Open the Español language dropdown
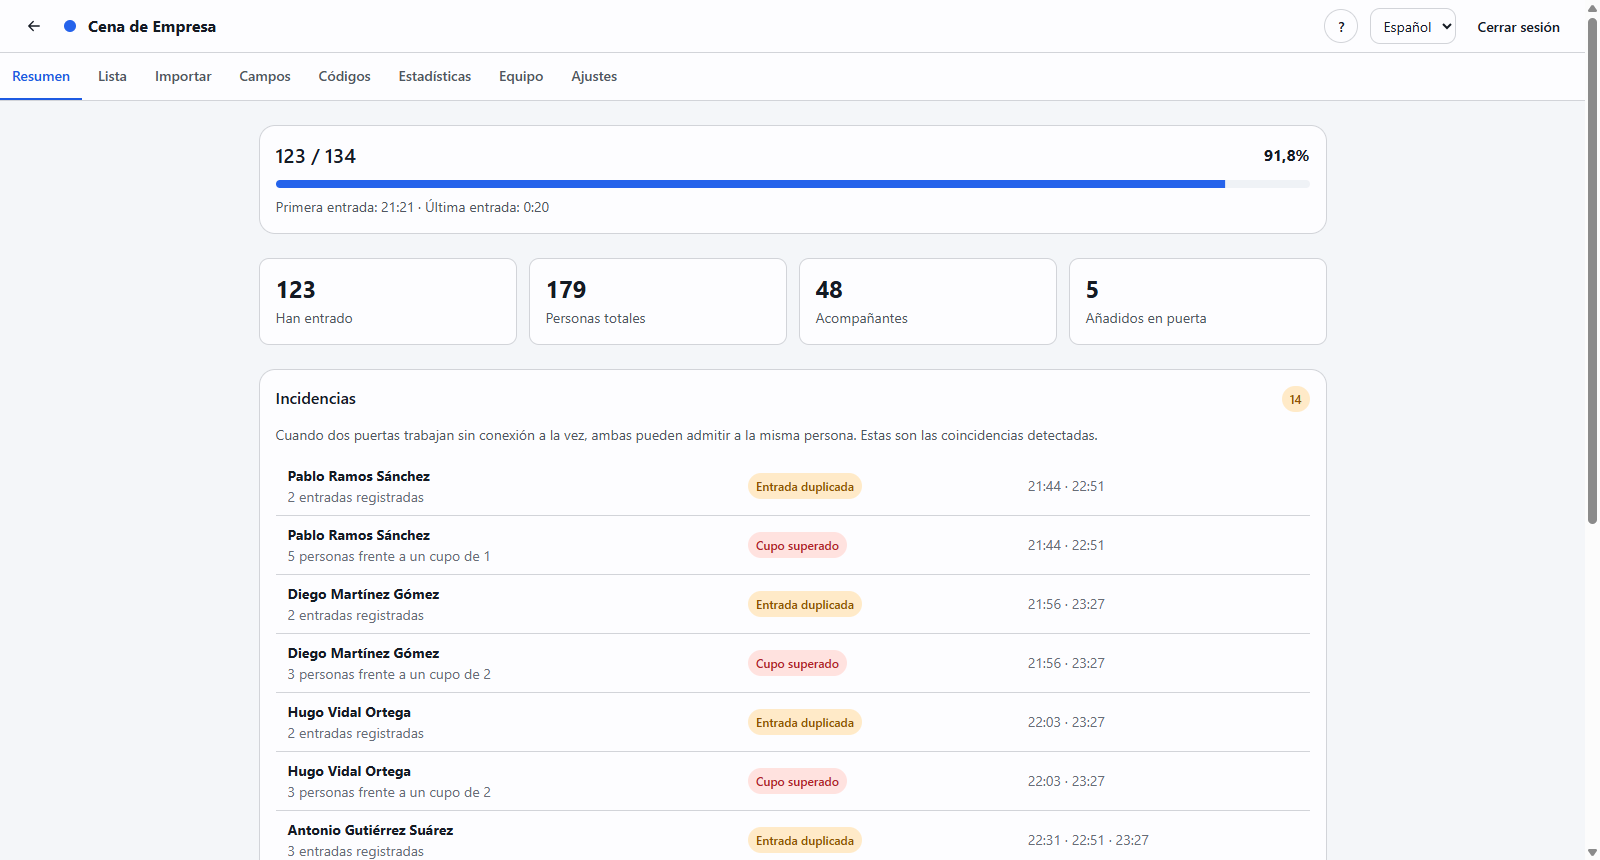 coord(1413,27)
